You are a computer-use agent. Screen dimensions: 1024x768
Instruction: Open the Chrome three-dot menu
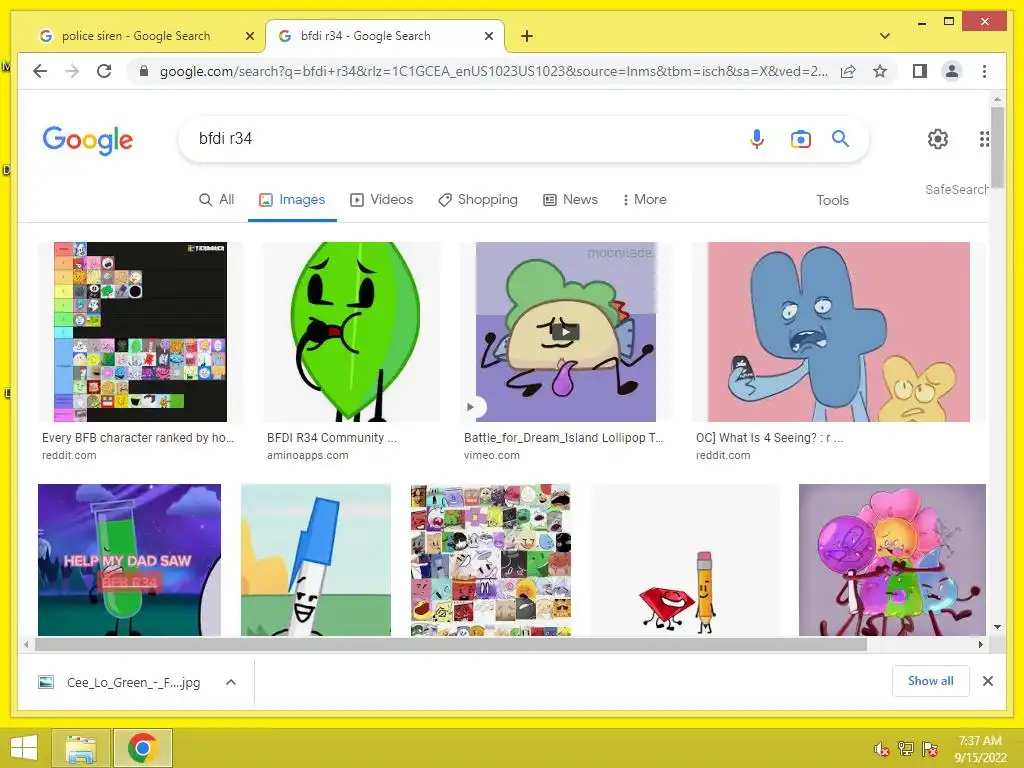(984, 71)
